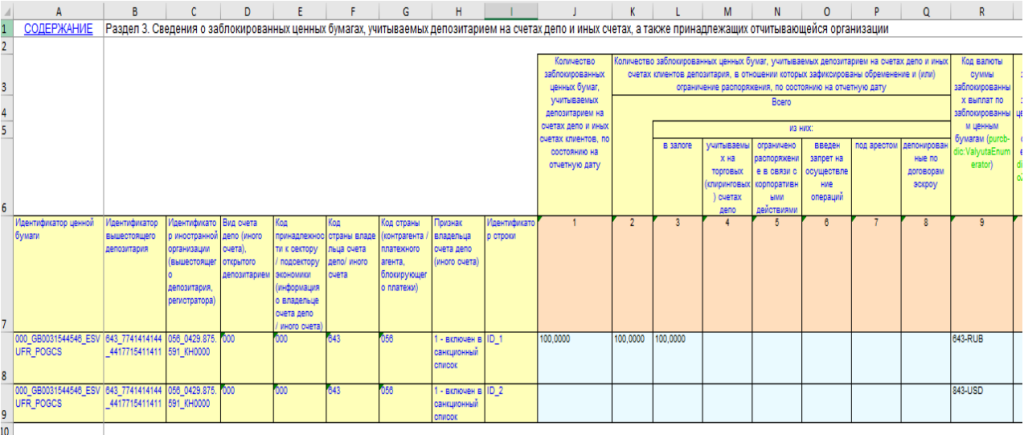Click the 100,0000 value in column J

[574, 340]
